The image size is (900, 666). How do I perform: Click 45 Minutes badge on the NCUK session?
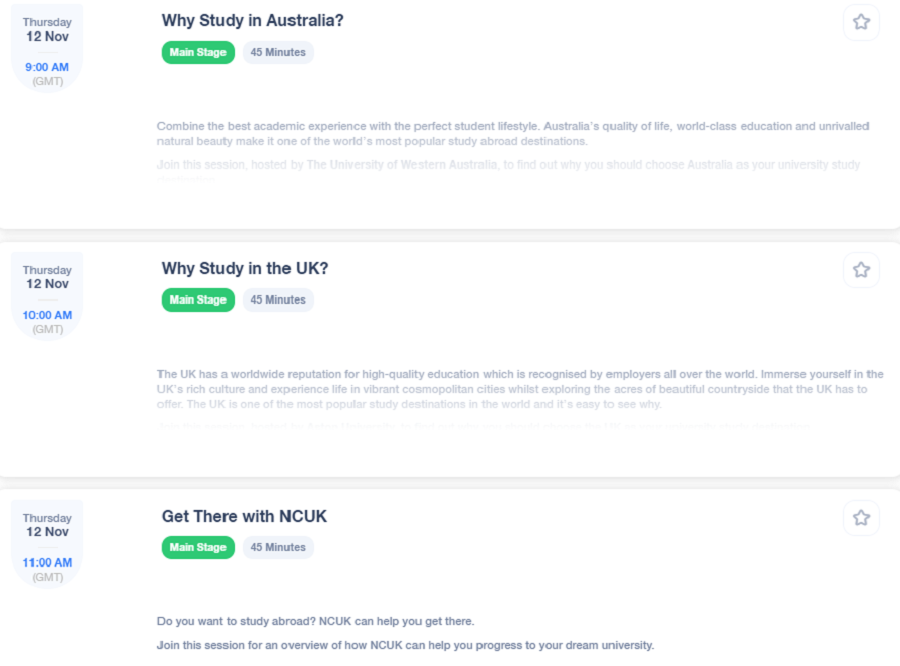(x=278, y=547)
